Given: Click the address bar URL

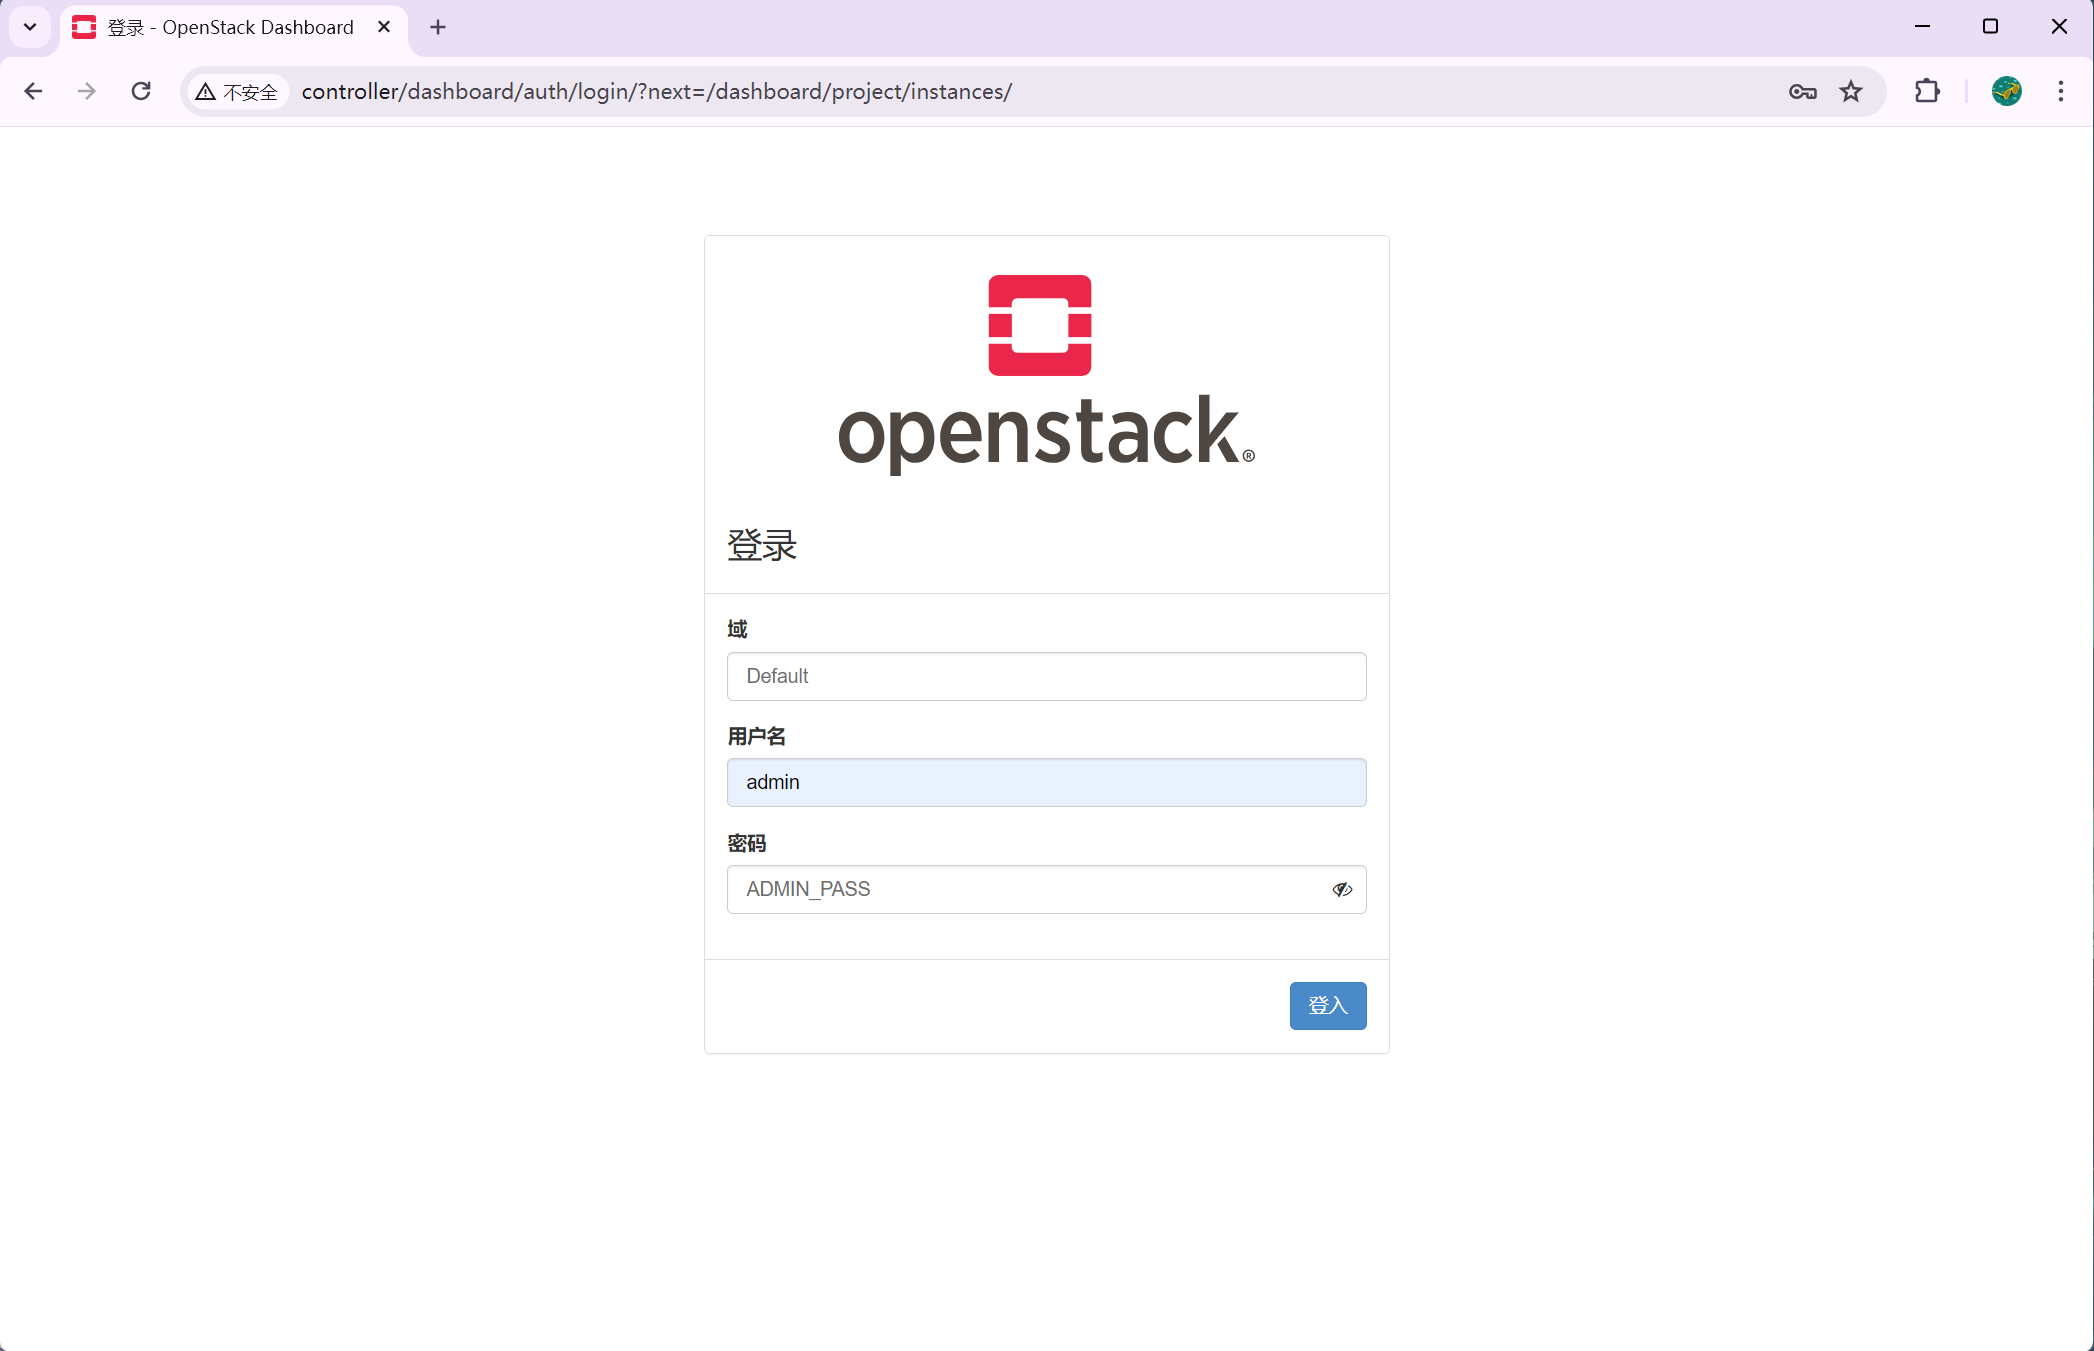Looking at the screenshot, I should (x=656, y=92).
